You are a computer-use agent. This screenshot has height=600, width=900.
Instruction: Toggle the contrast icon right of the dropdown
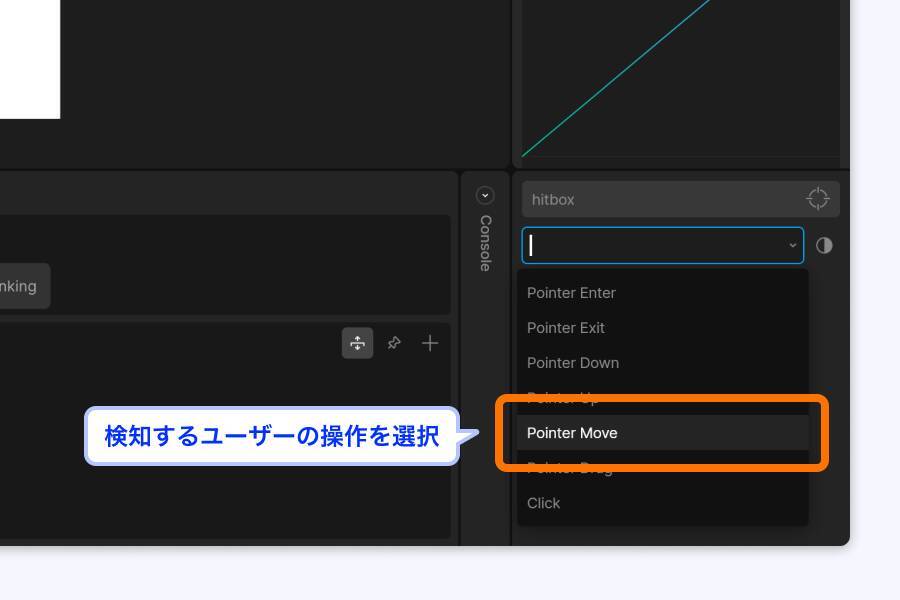pos(824,245)
